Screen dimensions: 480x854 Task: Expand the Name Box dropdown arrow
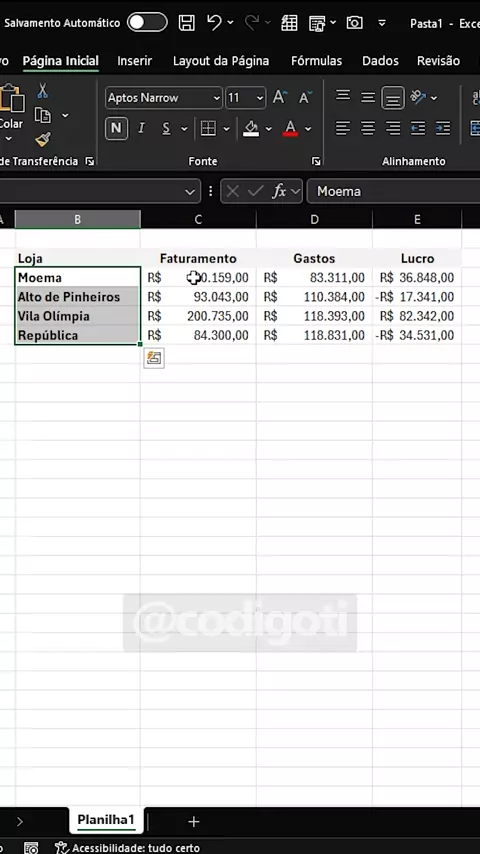(x=190, y=192)
